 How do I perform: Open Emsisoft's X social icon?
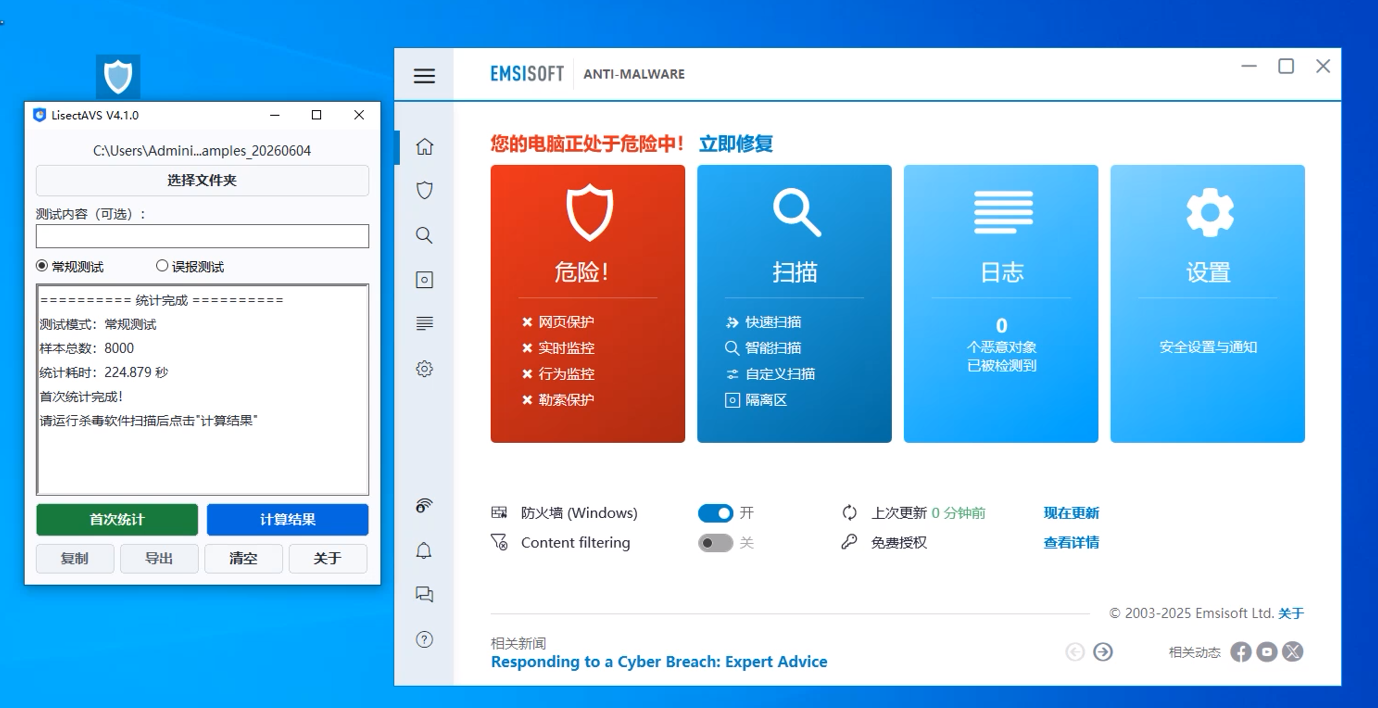coord(1293,652)
